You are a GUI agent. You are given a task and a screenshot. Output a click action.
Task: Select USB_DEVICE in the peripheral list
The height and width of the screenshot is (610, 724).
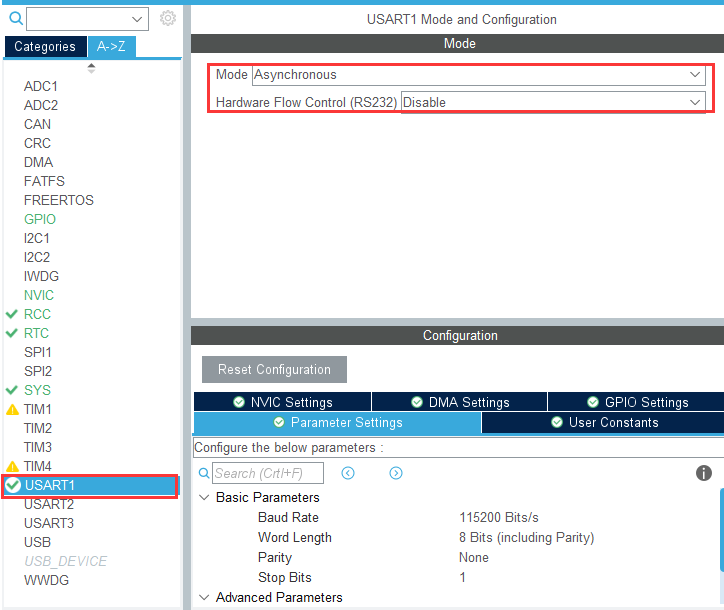66,561
